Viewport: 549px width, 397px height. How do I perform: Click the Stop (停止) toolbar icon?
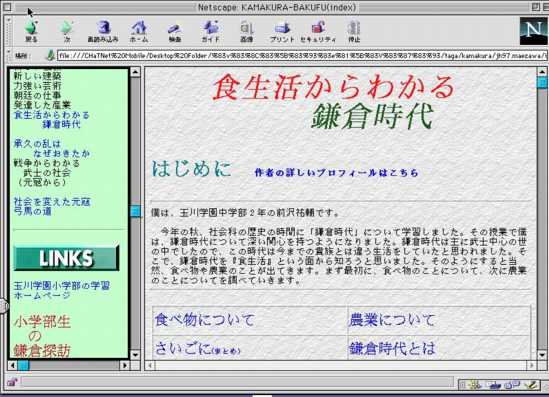pos(354,31)
